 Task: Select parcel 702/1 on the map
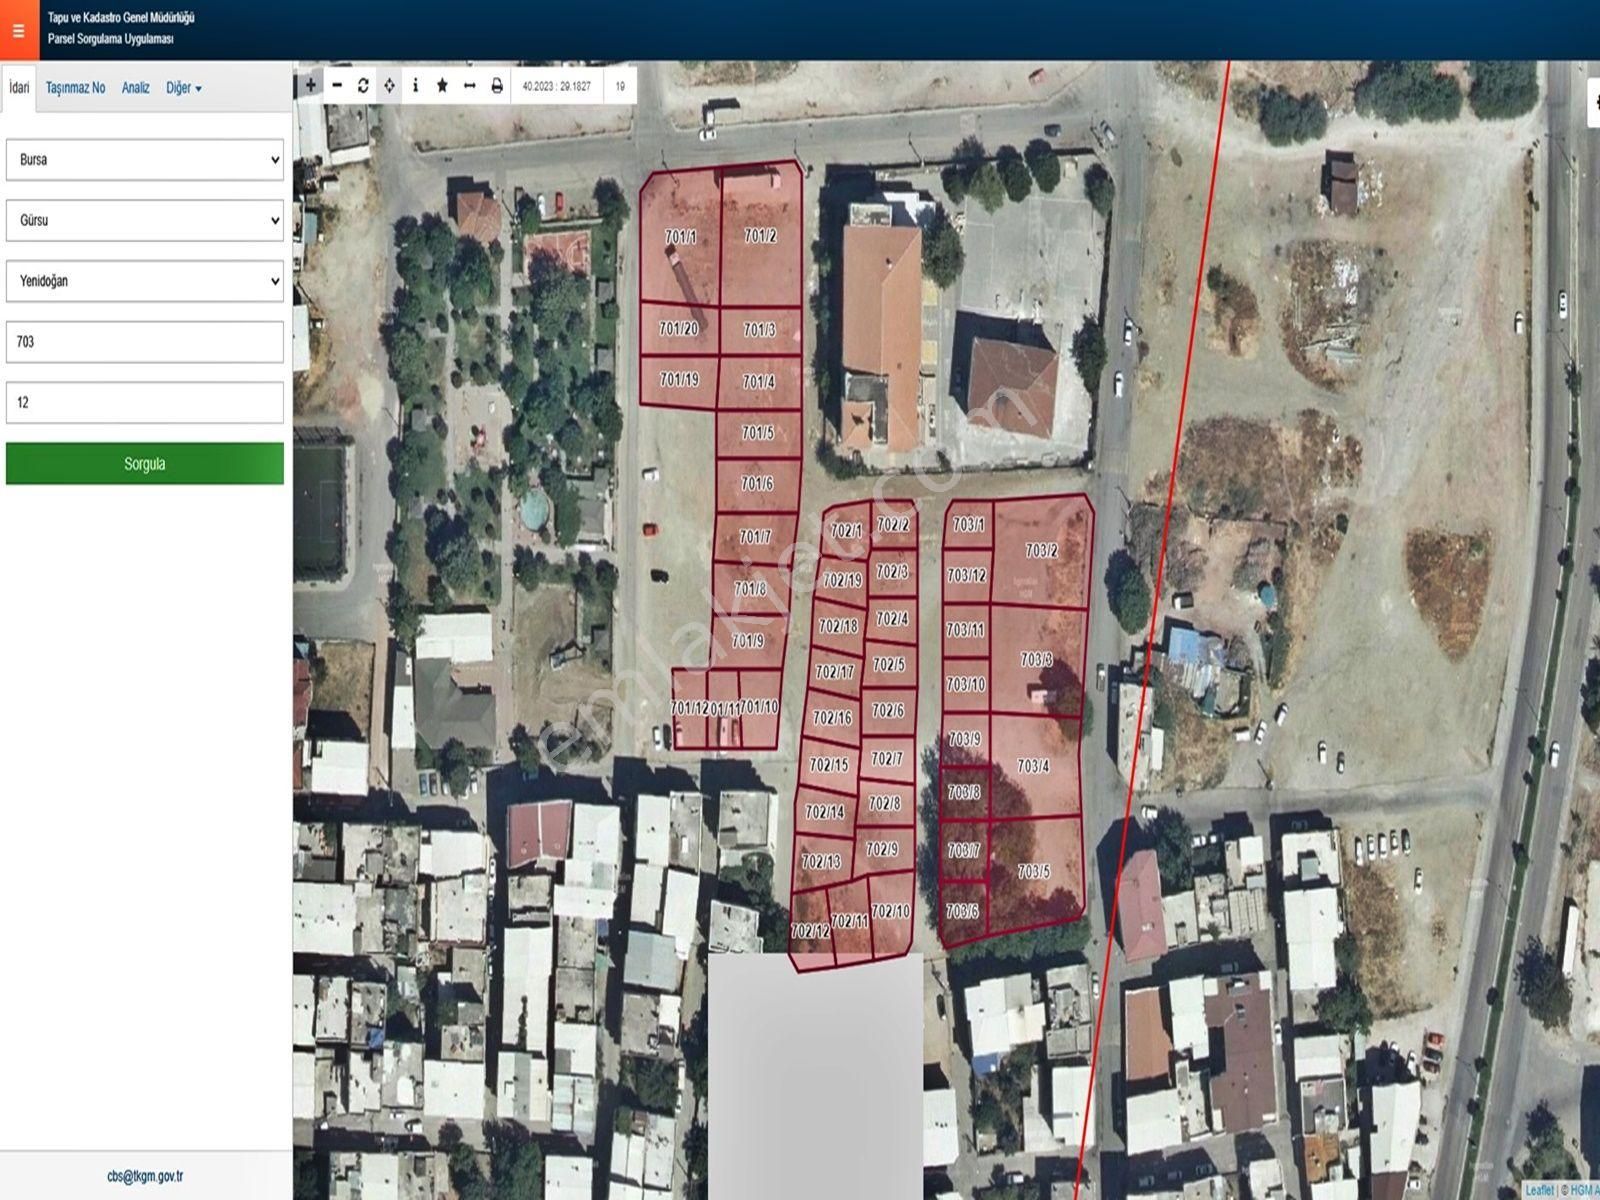tap(846, 531)
